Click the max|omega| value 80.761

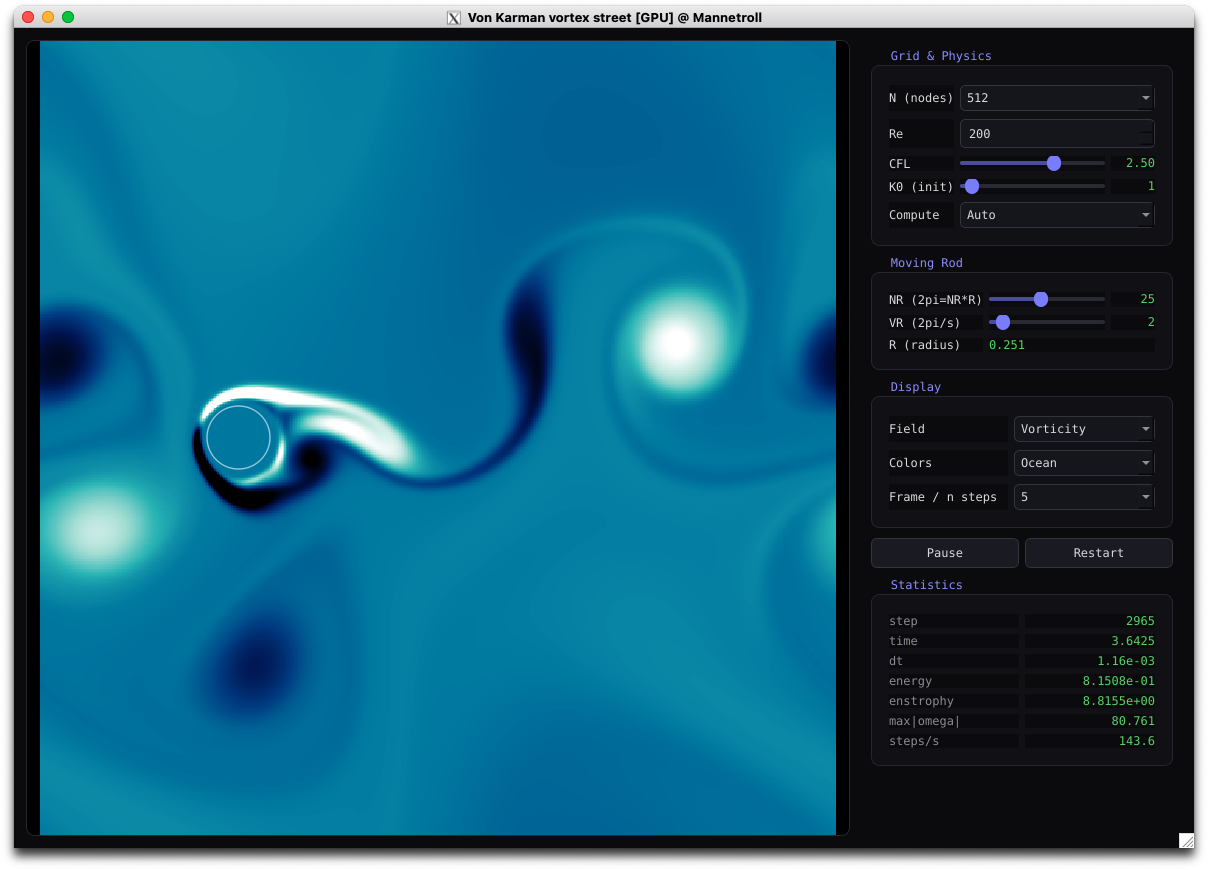pyautogui.click(x=1133, y=721)
